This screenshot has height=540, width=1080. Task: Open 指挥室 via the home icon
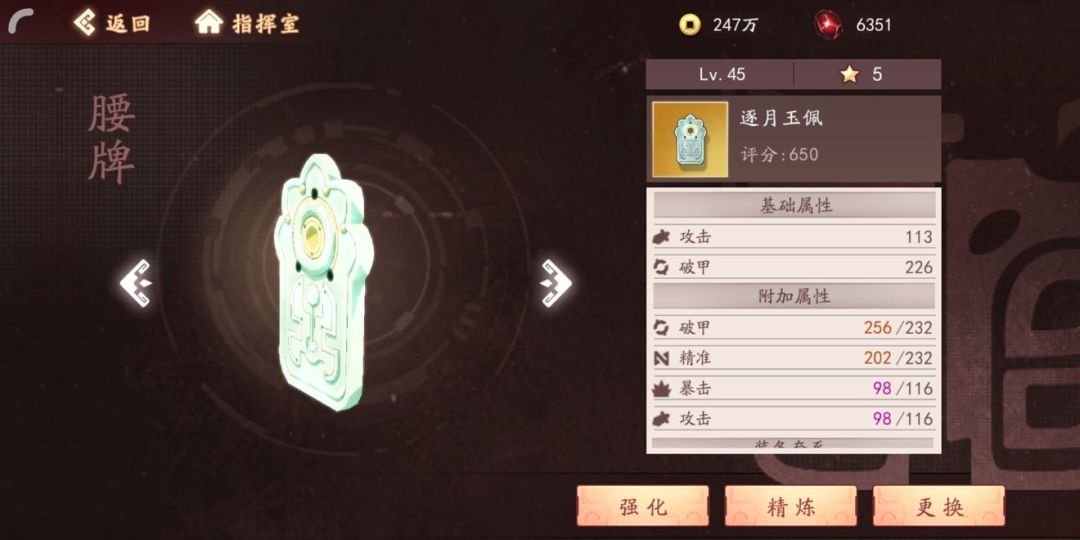click(208, 23)
